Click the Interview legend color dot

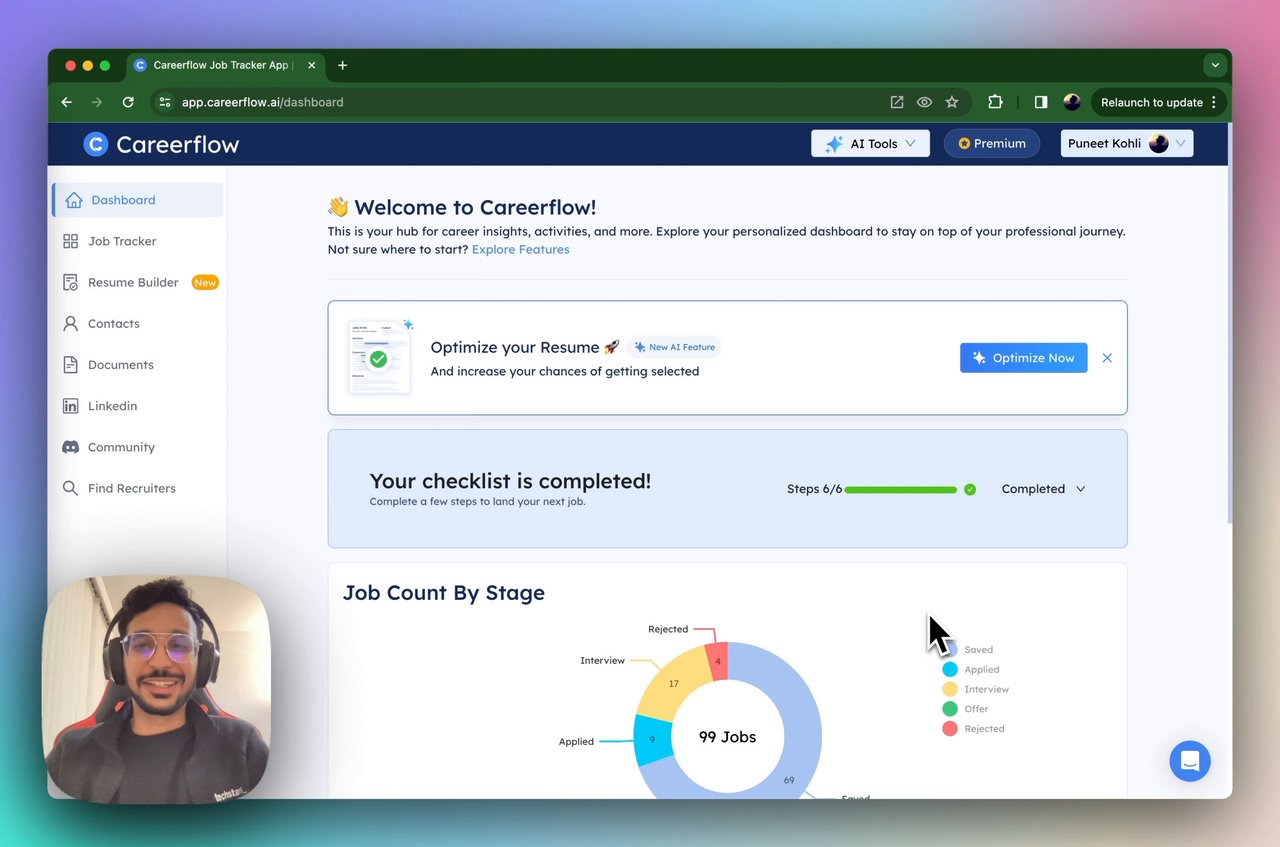click(950, 689)
